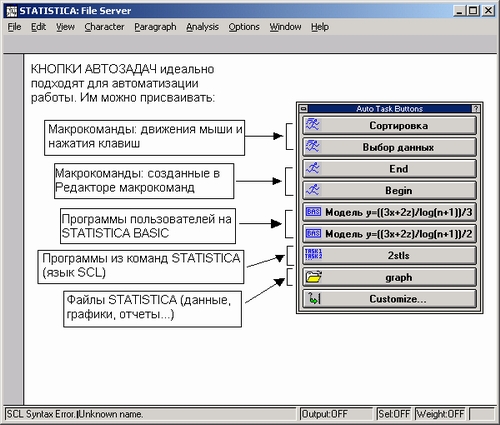Screen dimensions: 500x425
Task: Click the graph auto task button label
Action: click(x=398, y=277)
